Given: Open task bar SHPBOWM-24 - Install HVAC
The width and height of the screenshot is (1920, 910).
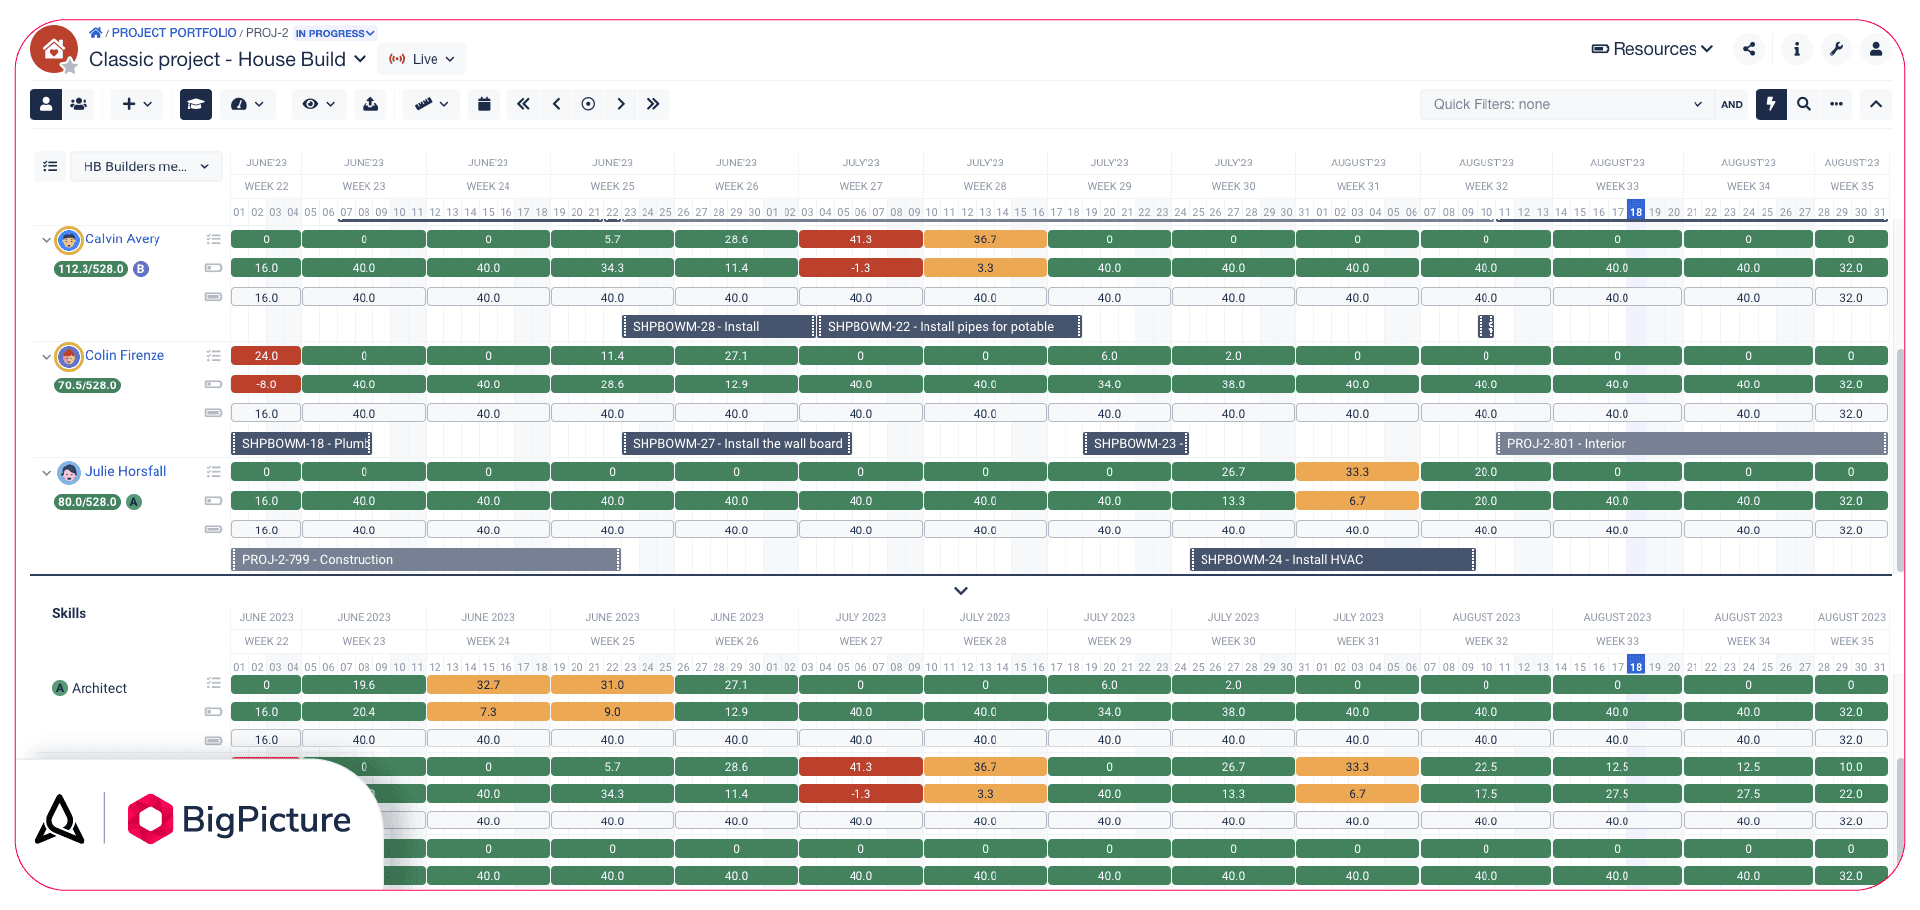Looking at the screenshot, I should pos(1333,559).
